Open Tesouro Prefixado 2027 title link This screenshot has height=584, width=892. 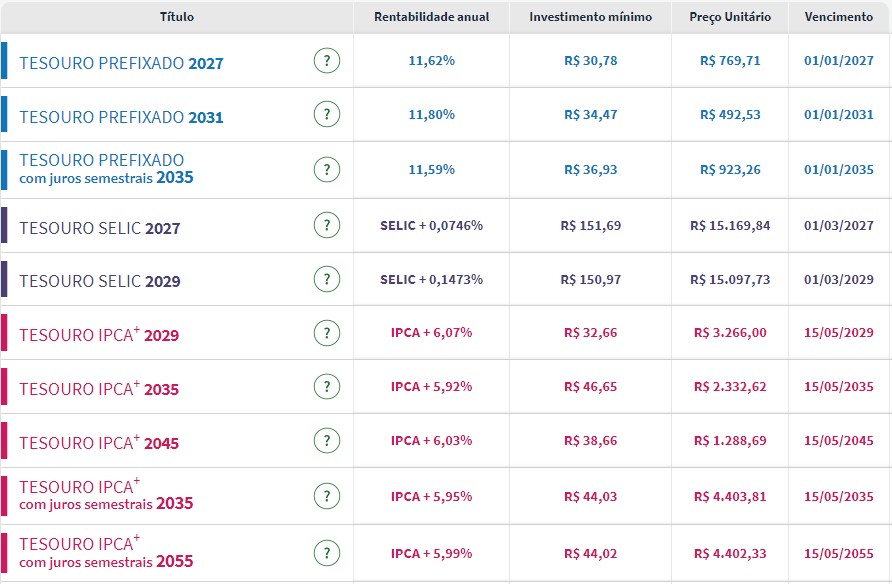coord(121,63)
